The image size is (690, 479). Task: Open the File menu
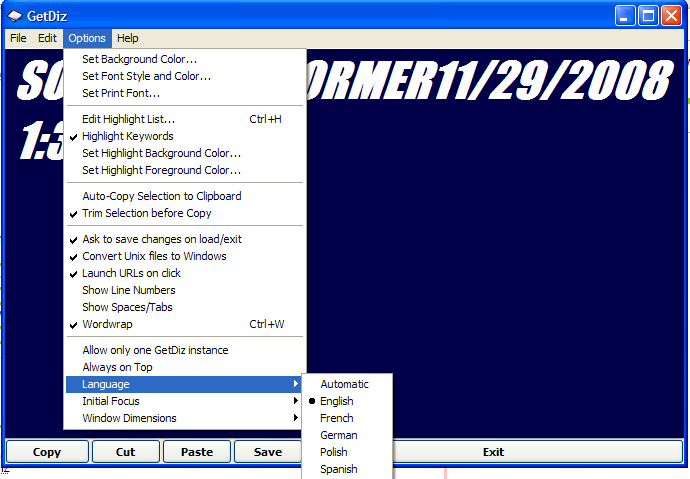click(x=18, y=38)
